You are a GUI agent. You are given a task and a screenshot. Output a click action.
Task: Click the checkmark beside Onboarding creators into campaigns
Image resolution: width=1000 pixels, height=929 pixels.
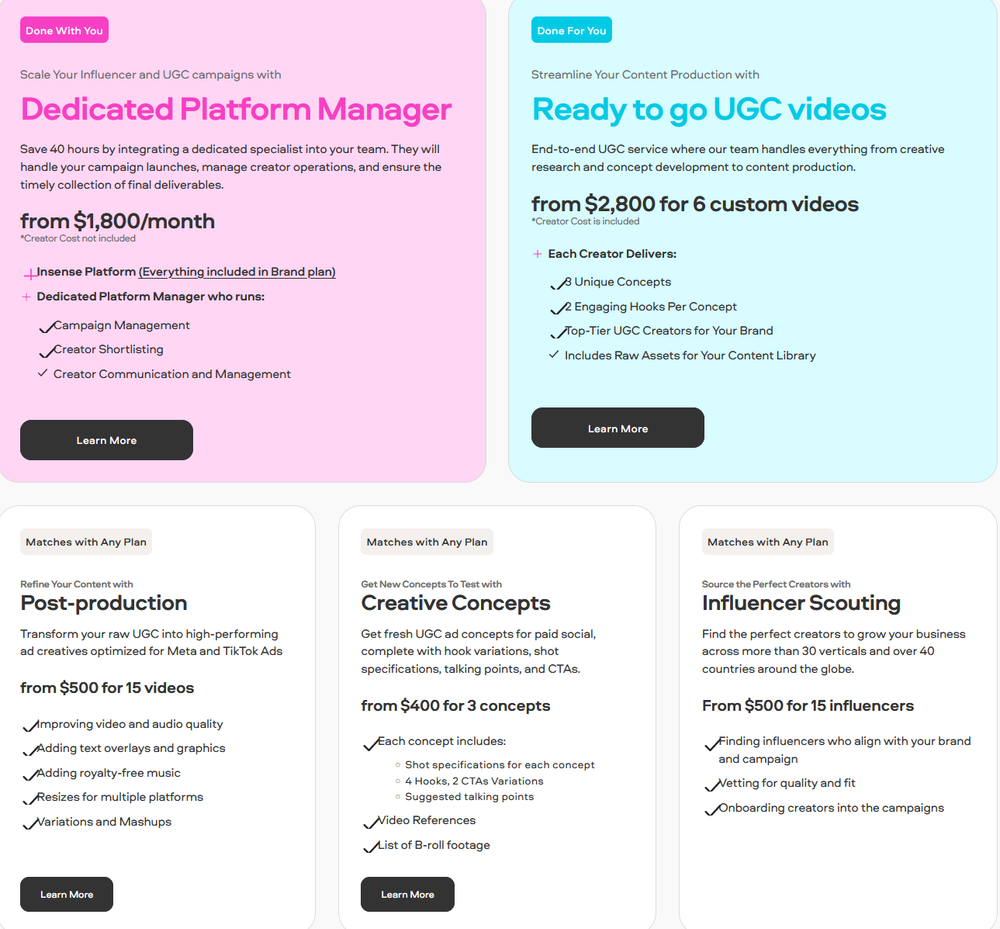coord(710,808)
